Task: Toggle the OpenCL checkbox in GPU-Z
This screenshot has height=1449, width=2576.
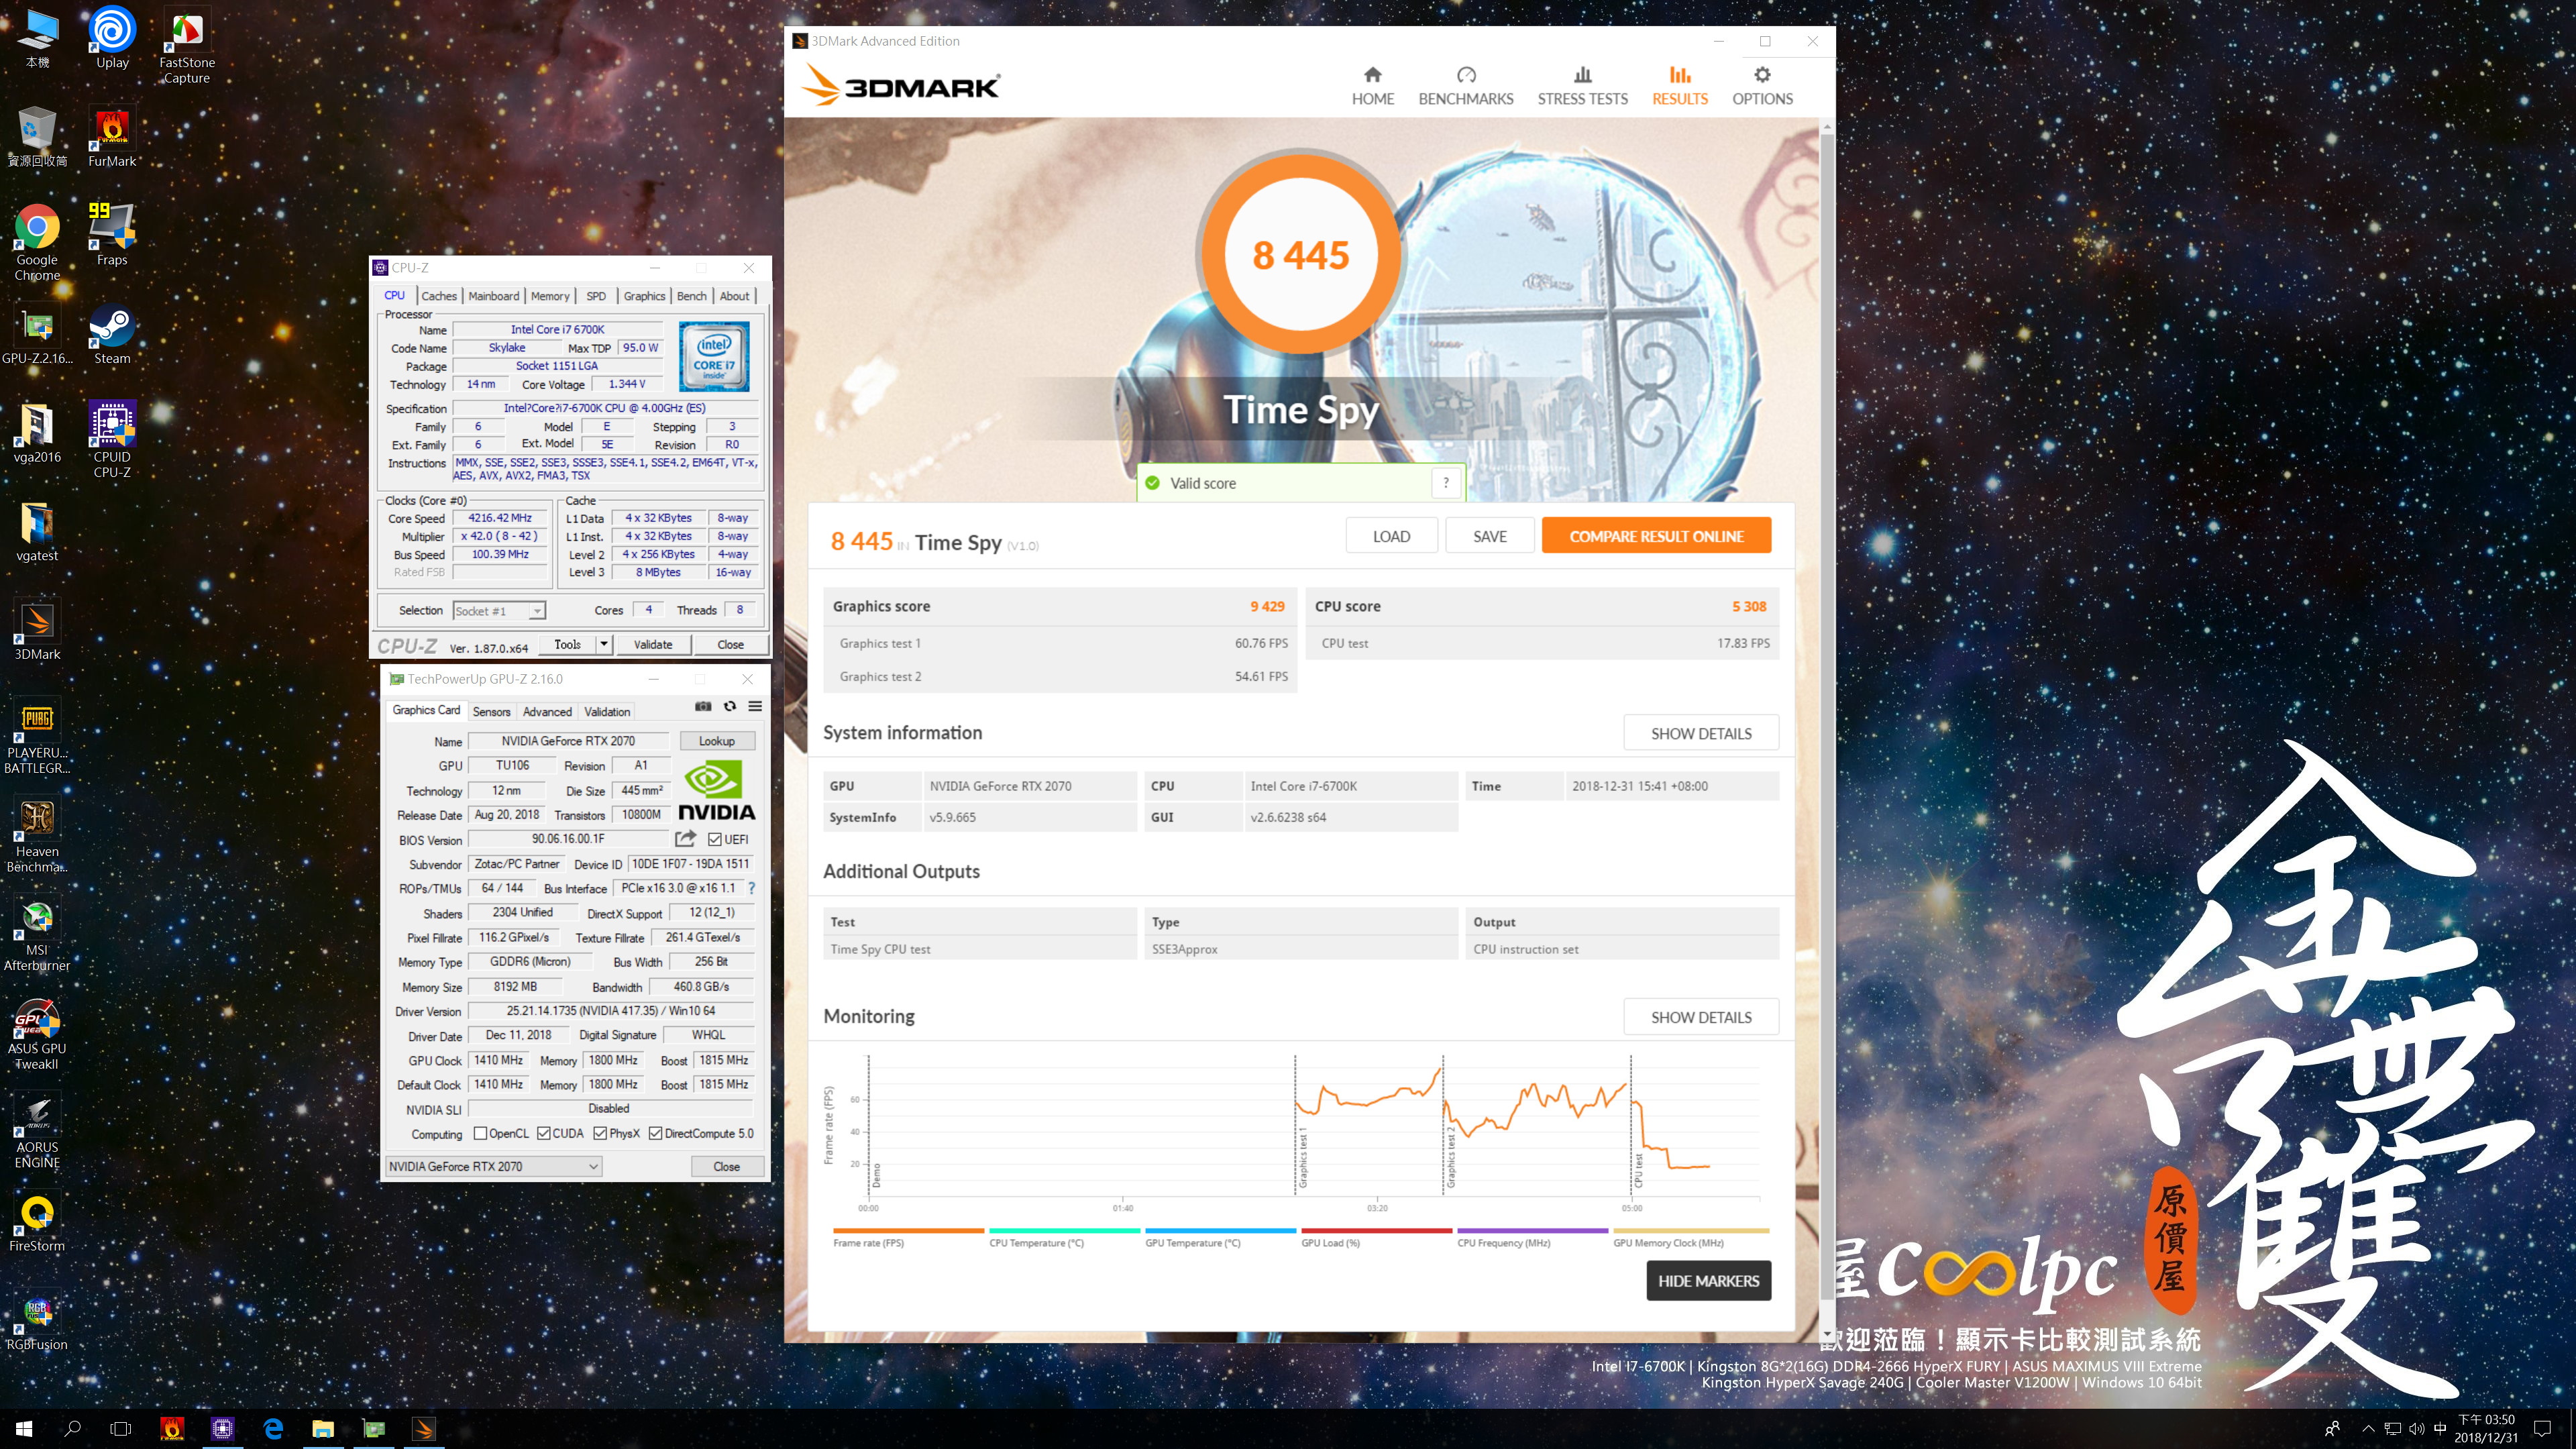Action: (480, 1133)
